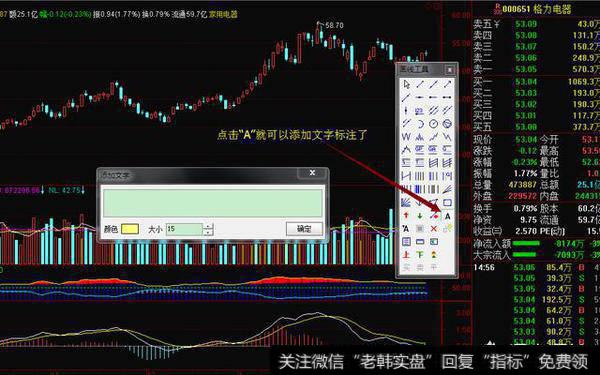Select the parallel channel lines tool
Screen dimensions: 600x375
click(434, 111)
